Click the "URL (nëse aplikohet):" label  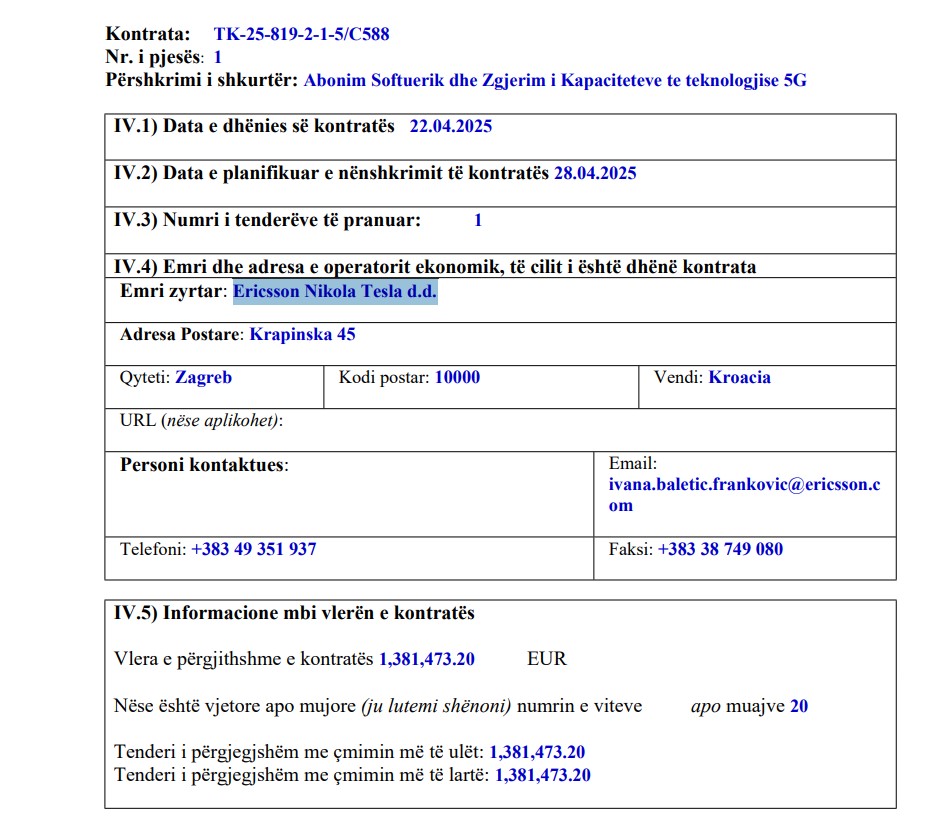(x=201, y=420)
